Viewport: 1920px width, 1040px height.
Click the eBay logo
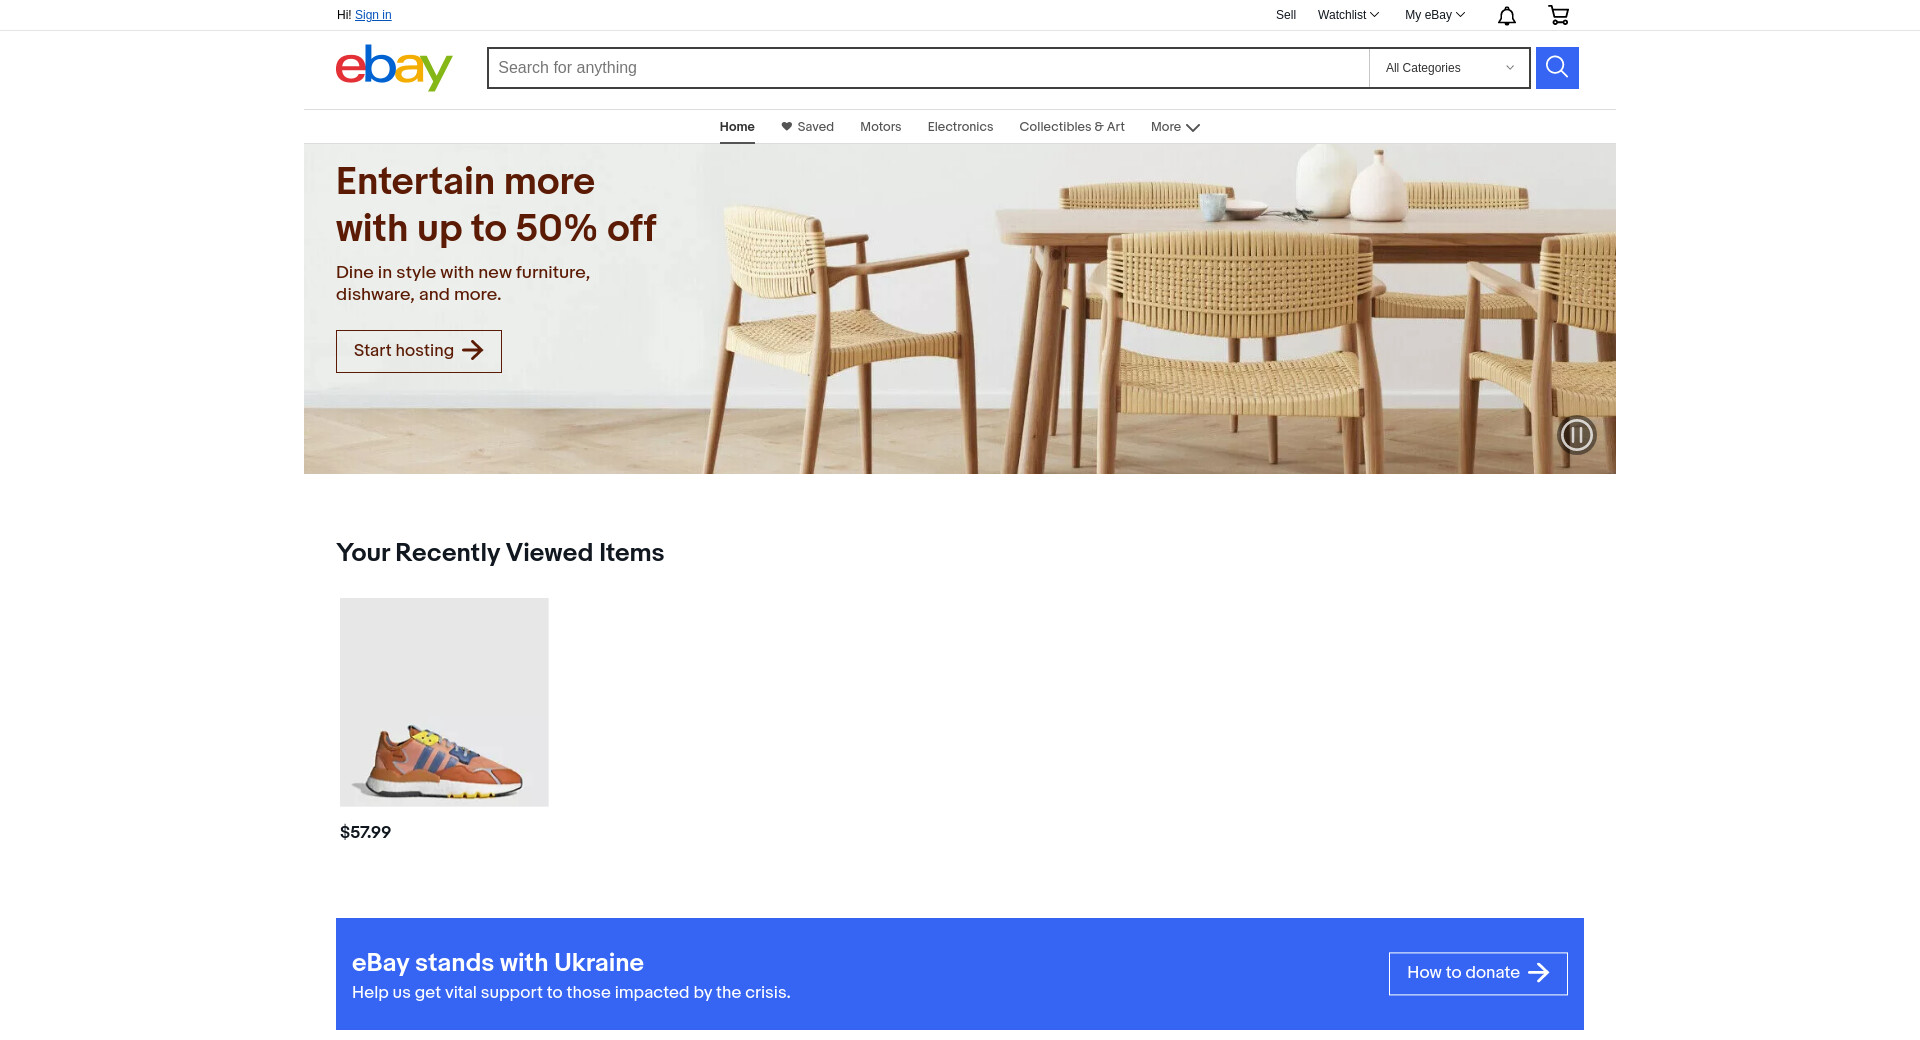coord(394,68)
